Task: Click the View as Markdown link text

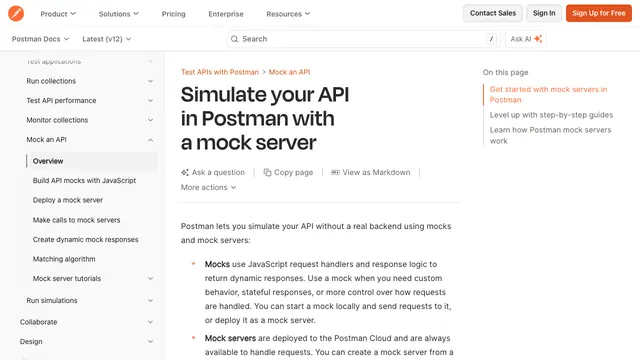Action: coord(376,172)
